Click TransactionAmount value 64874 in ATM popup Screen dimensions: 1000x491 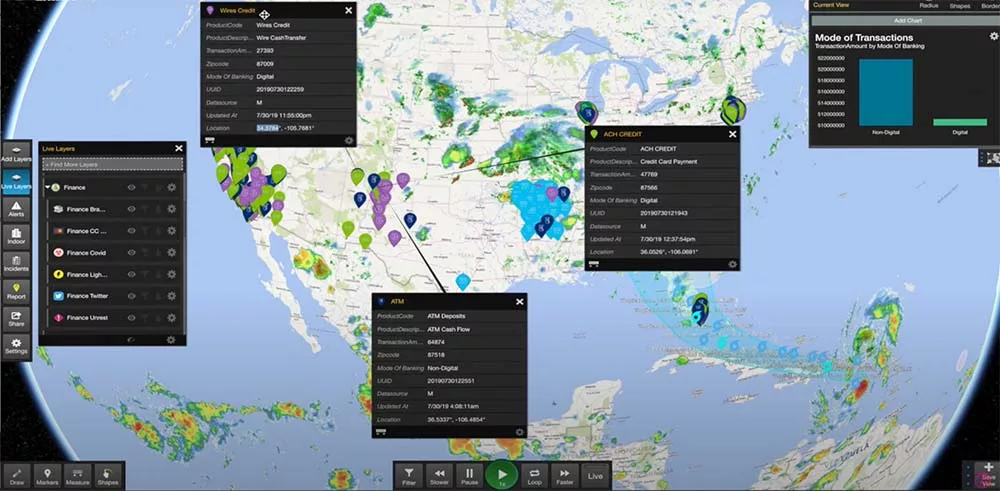click(x=436, y=342)
